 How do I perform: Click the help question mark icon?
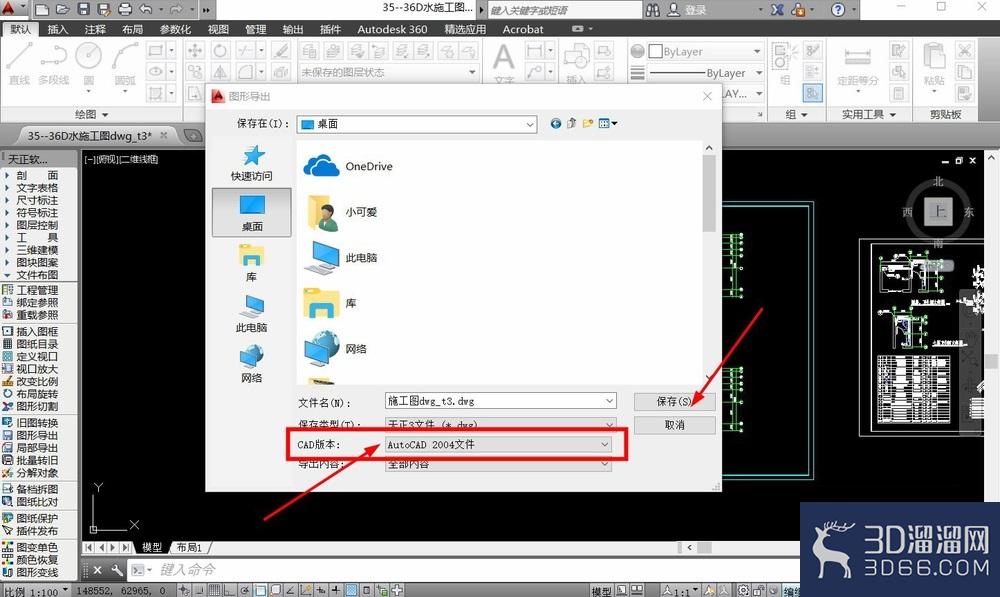click(x=838, y=10)
